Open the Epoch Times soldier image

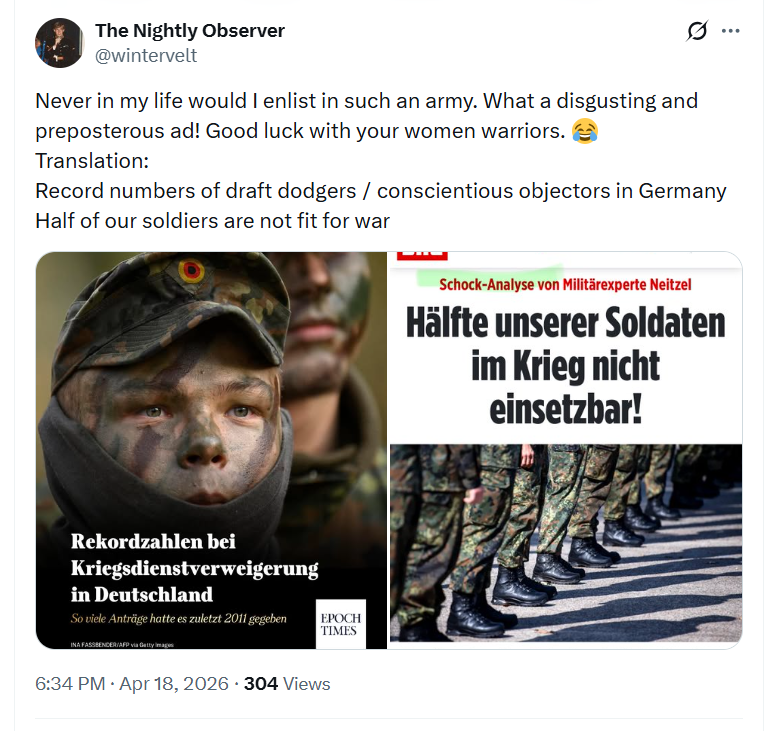click(x=211, y=450)
